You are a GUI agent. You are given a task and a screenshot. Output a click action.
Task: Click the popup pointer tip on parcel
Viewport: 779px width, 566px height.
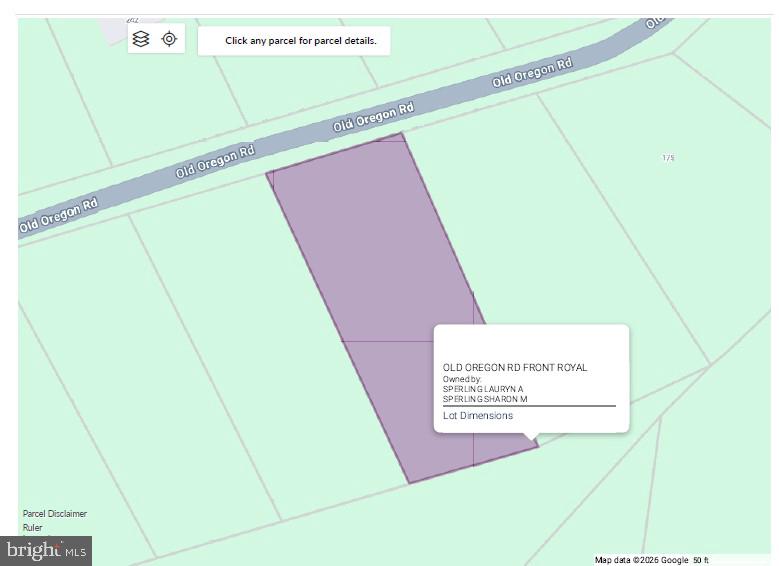coord(532,436)
